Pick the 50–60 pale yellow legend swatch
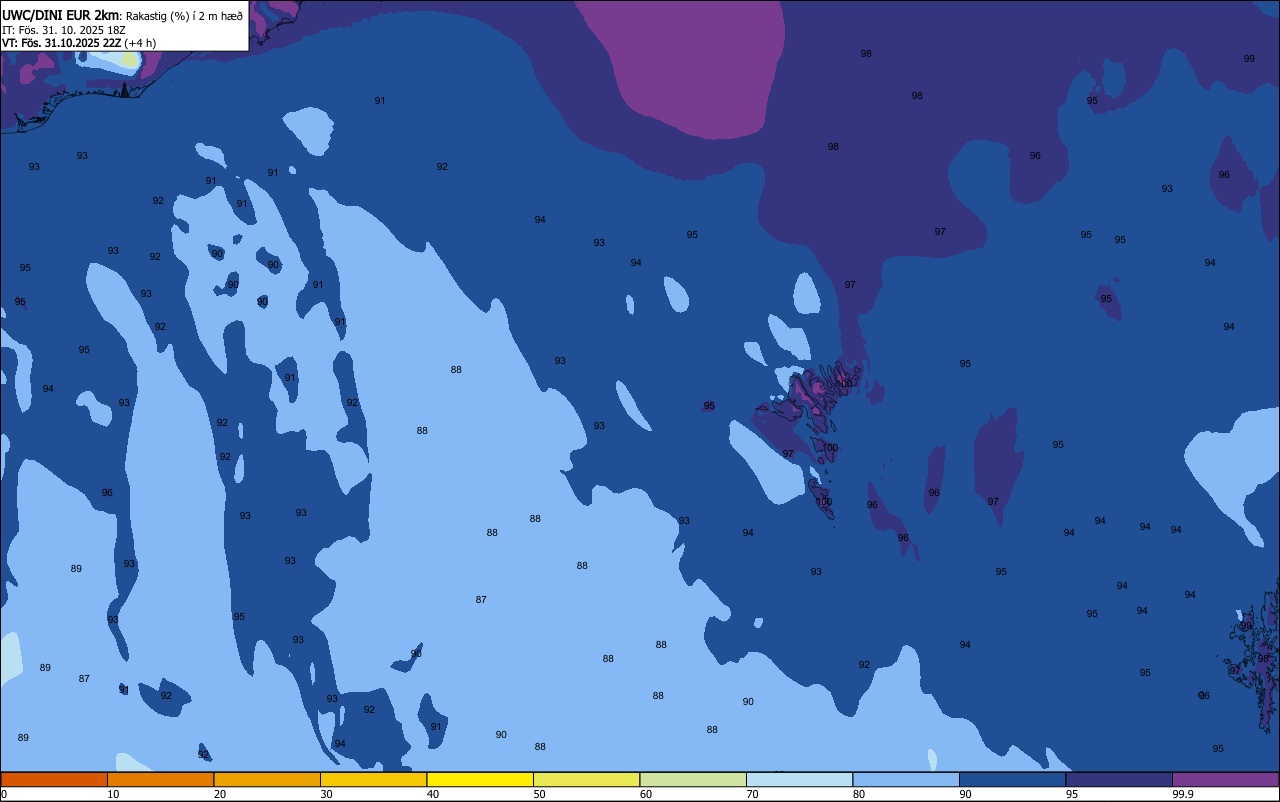 (x=586, y=779)
